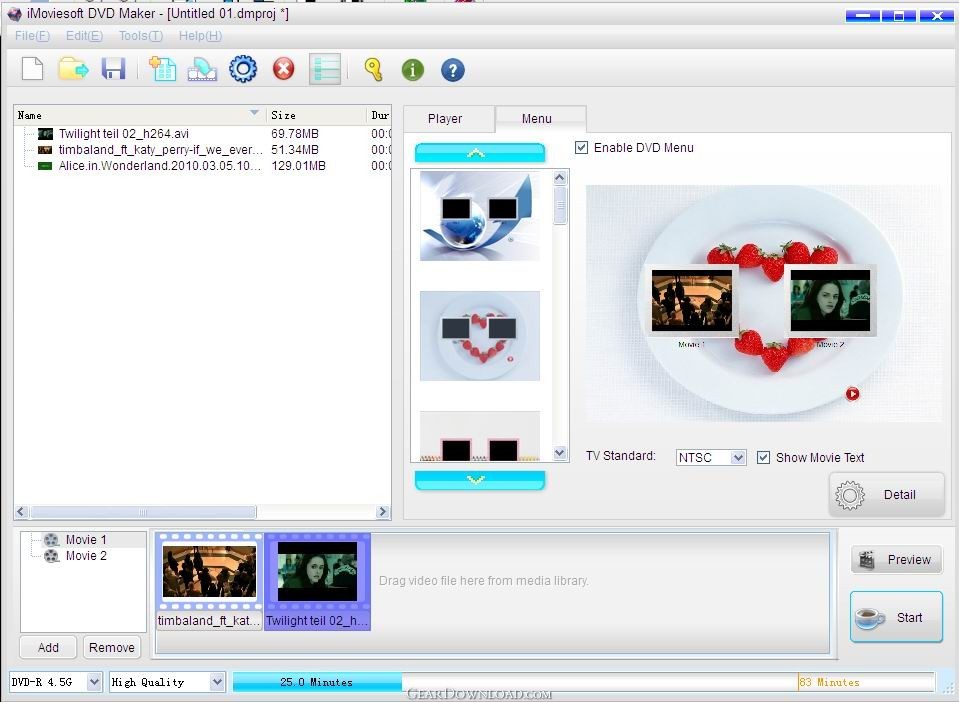Screen dimensions: 959x702
Task: Open the Help menu
Action: [x=201, y=35]
